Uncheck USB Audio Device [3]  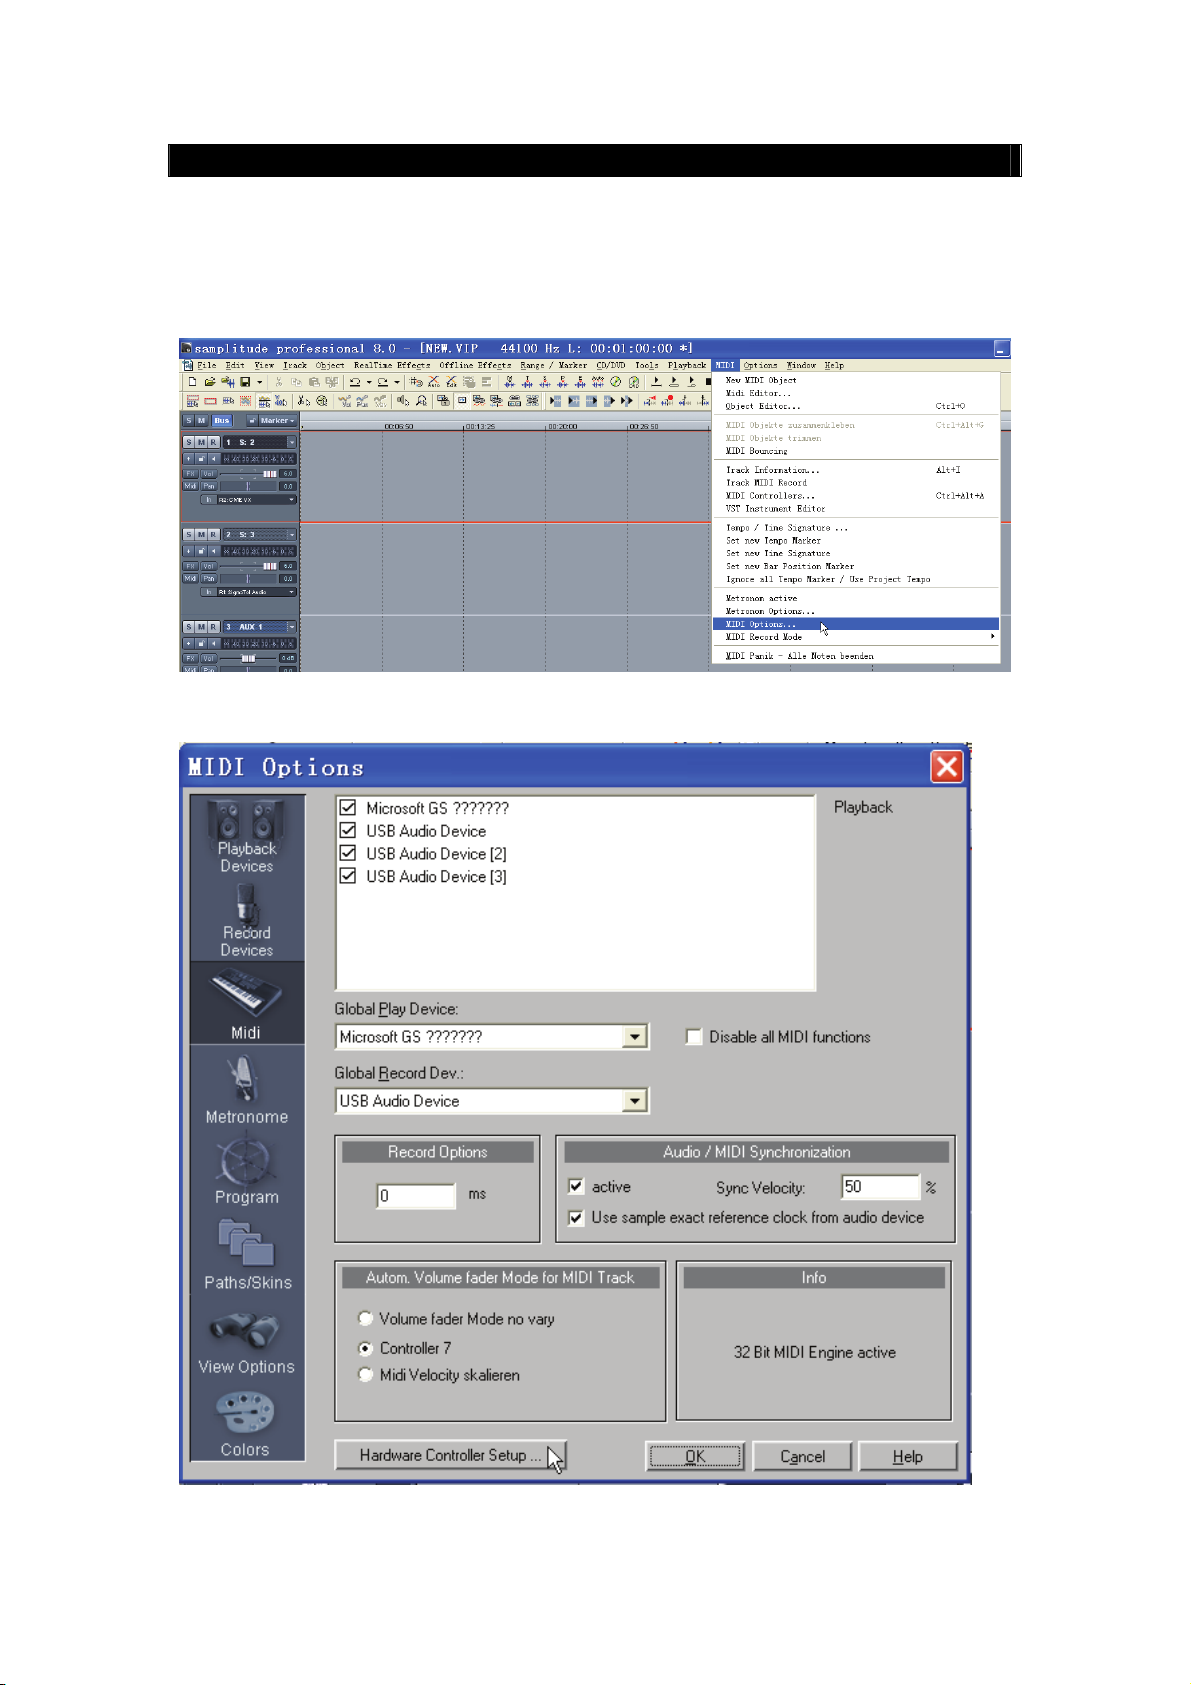(x=348, y=876)
